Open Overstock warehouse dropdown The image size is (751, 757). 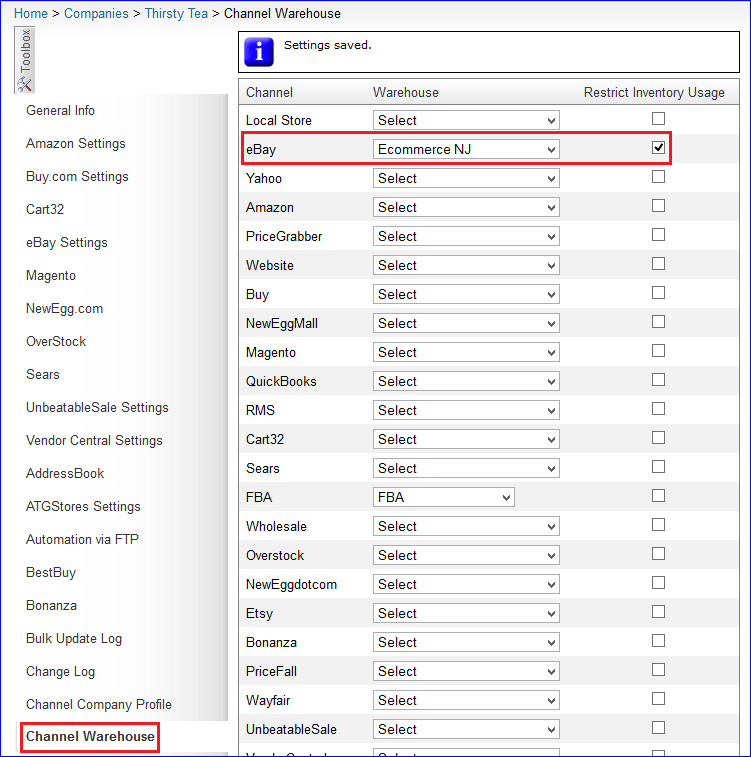coord(466,555)
